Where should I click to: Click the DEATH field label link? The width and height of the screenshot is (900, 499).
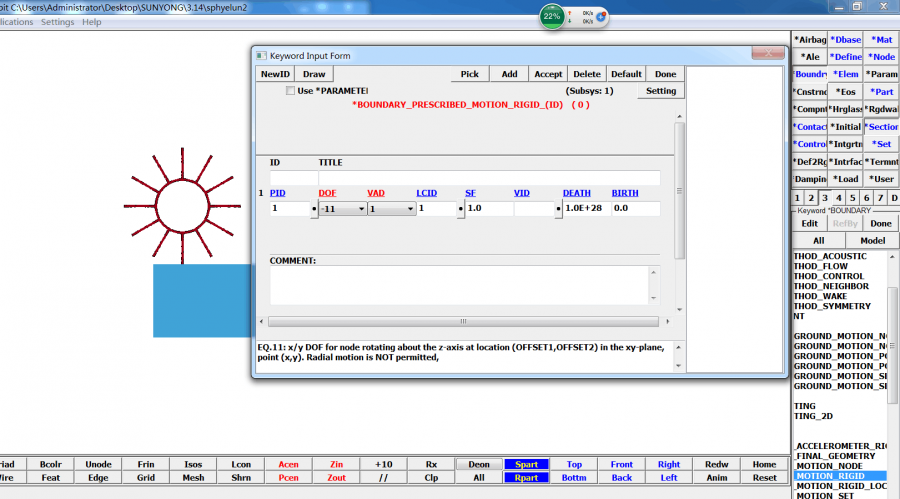click(x=576, y=192)
